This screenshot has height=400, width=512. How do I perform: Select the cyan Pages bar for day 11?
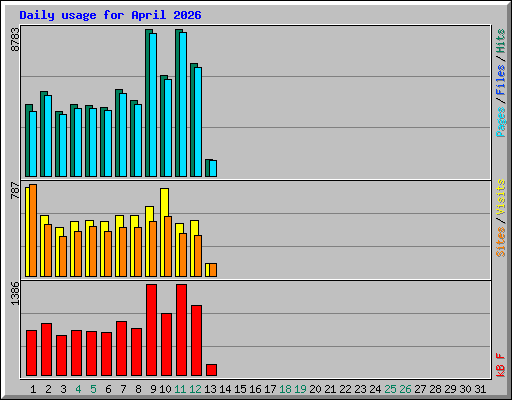[183, 104]
